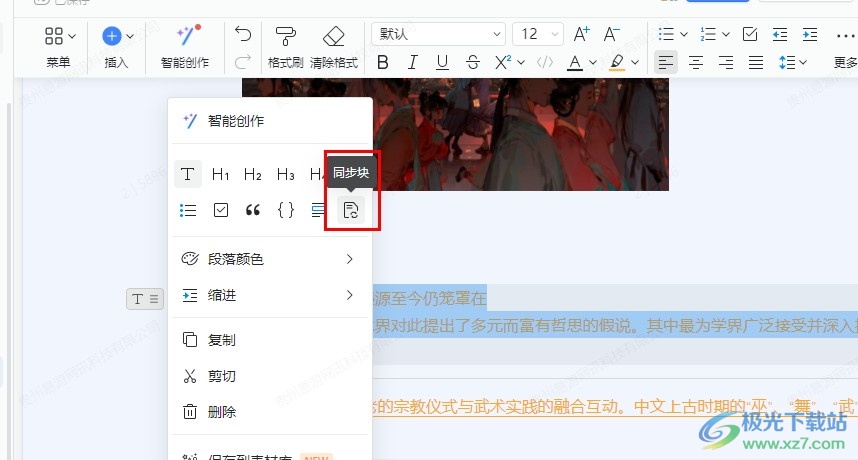Increase indent in toolbar
The height and width of the screenshot is (460, 858).
(810, 34)
